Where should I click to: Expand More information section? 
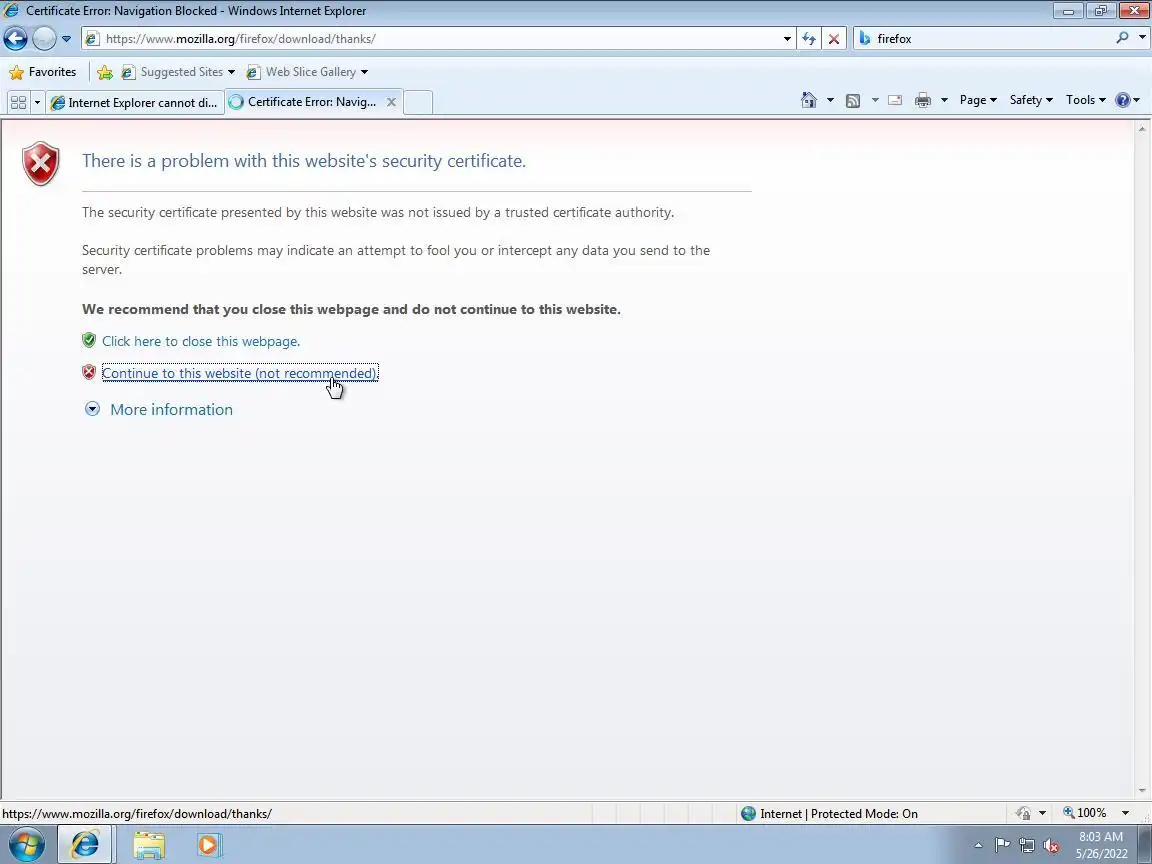point(92,409)
